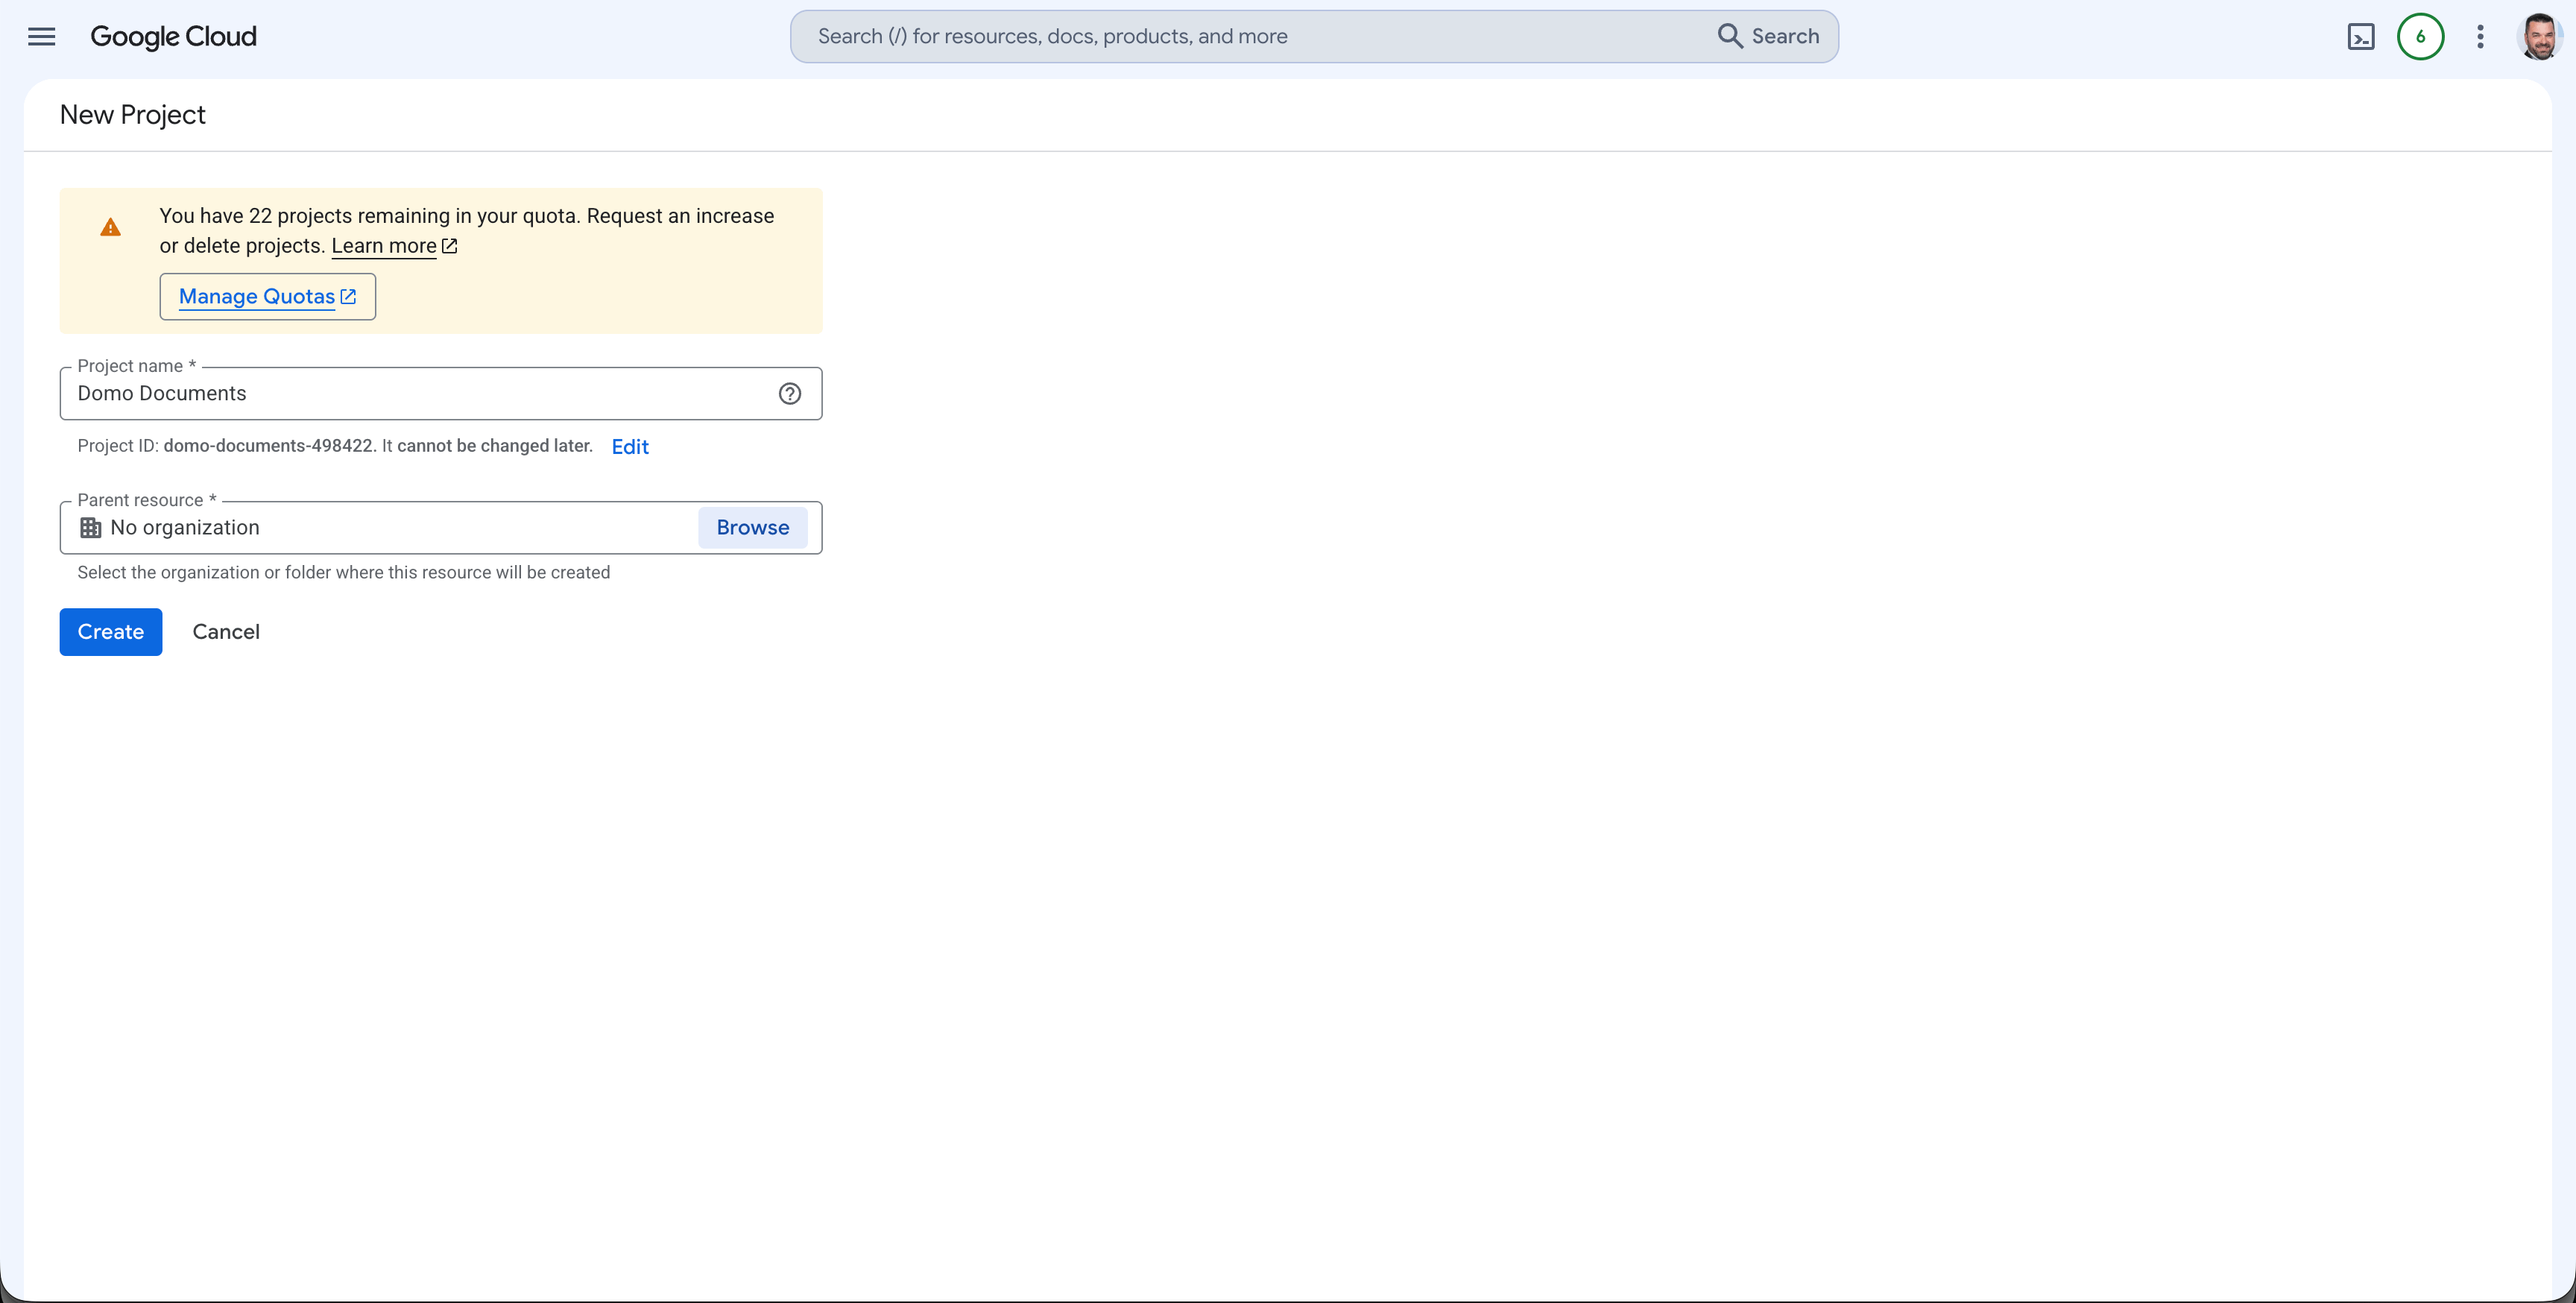The height and width of the screenshot is (1303, 2576).
Task: Click the Create button
Action: pyautogui.click(x=111, y=632)
